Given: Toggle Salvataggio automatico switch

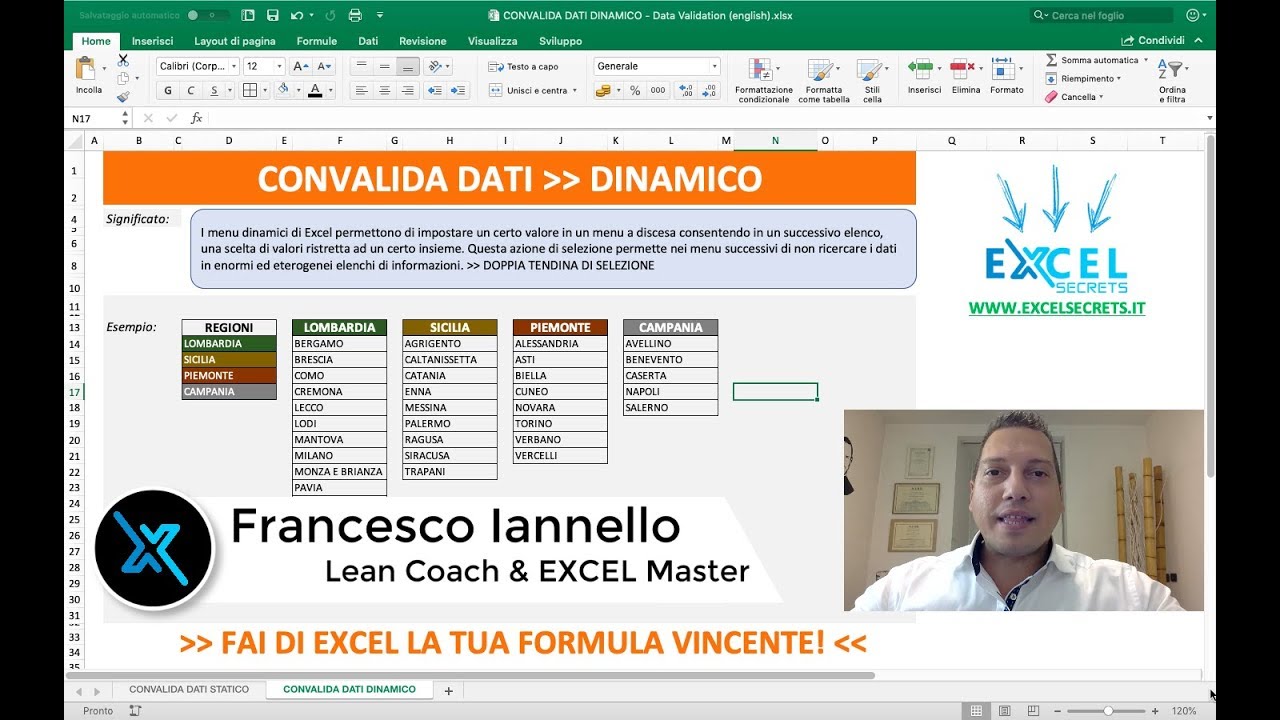Looking at the screenshot, I should point(207,15).
